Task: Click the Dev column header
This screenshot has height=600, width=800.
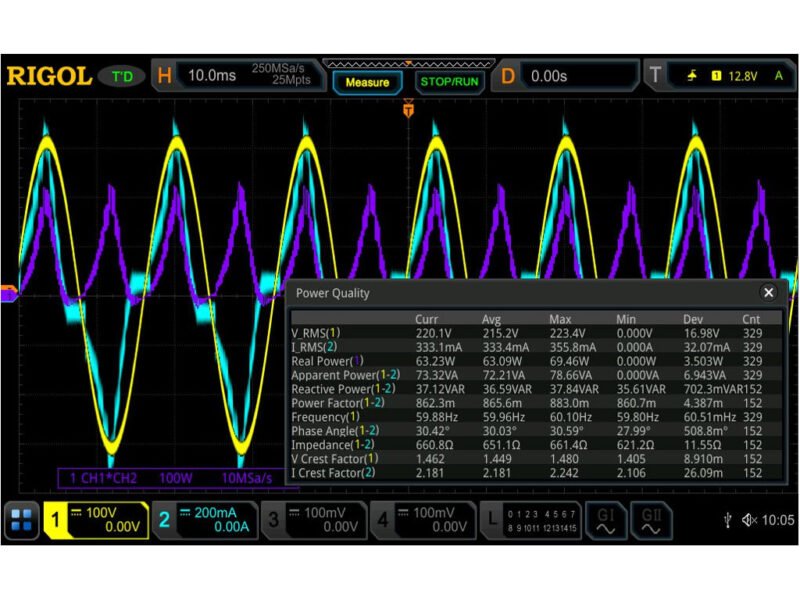Action: coord(693,319)
